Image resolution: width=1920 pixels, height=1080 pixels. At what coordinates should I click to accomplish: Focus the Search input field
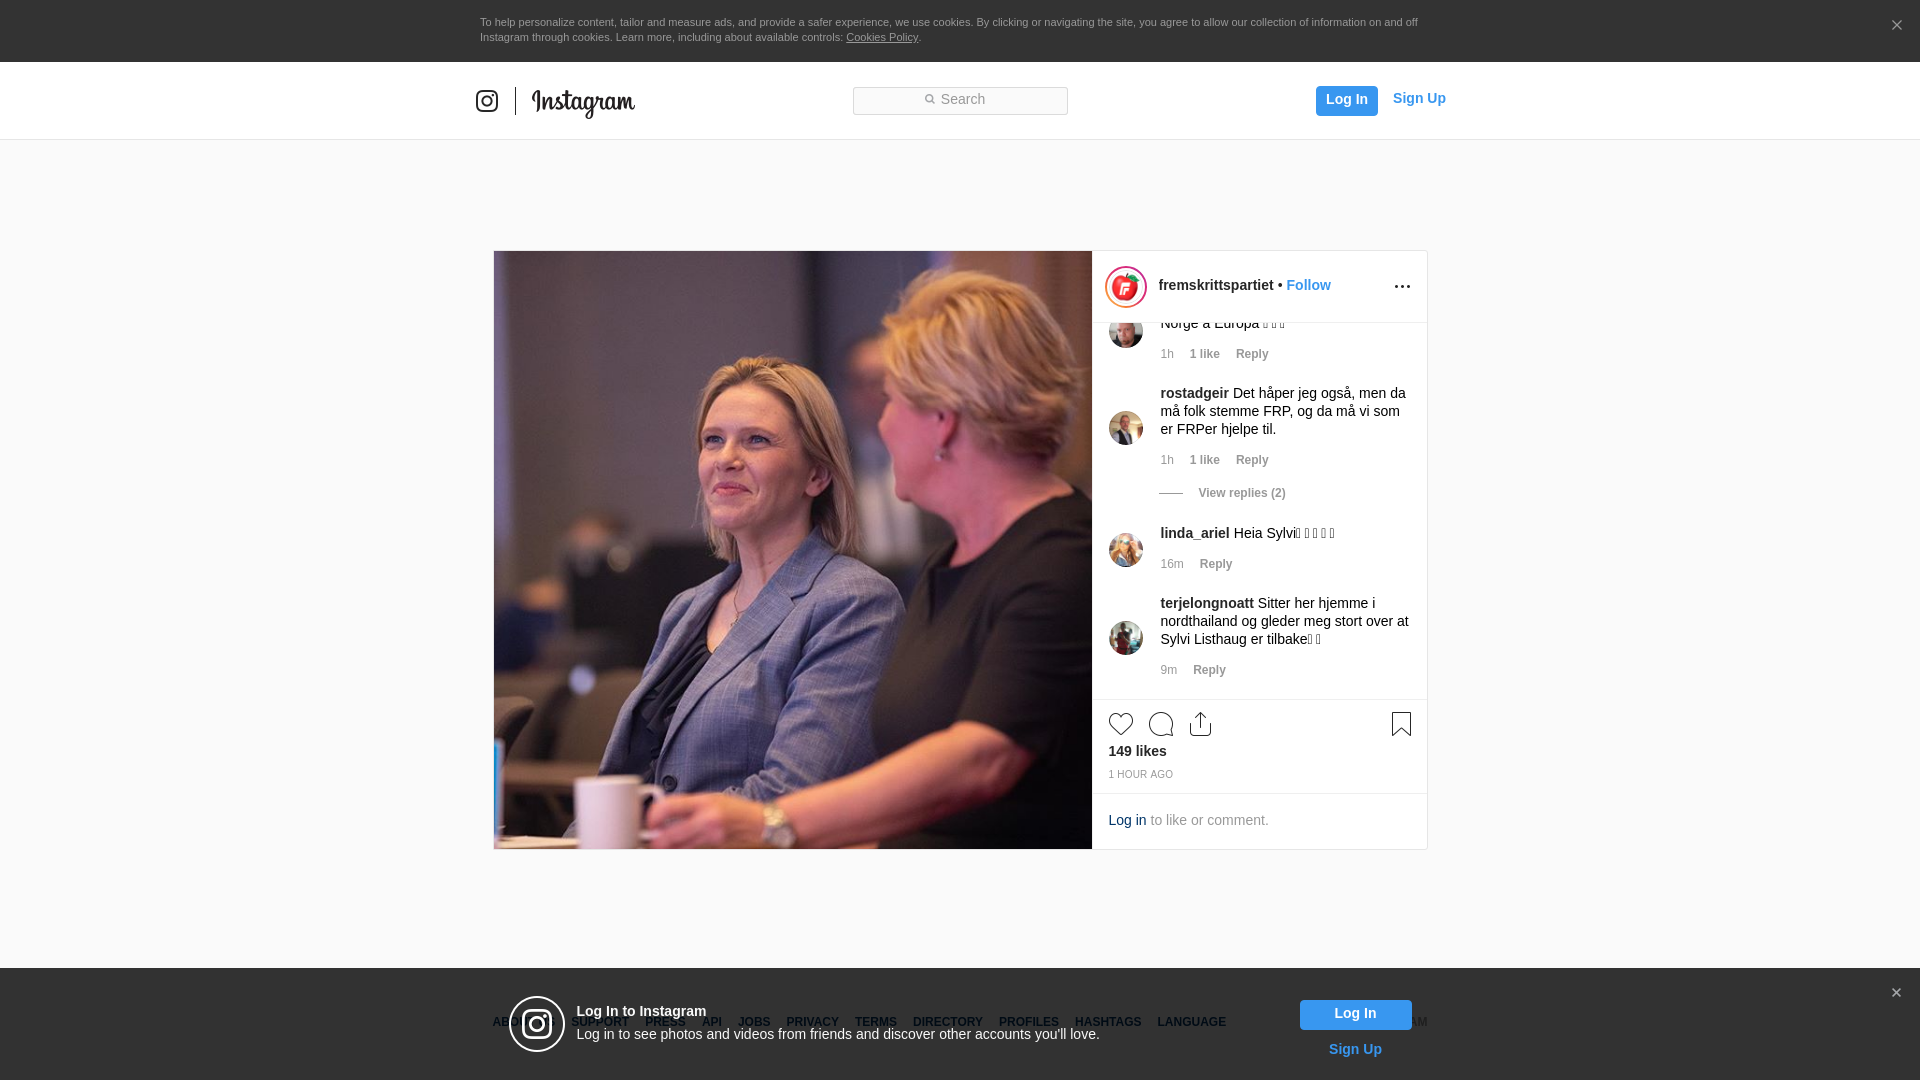(x=960, y=101)
